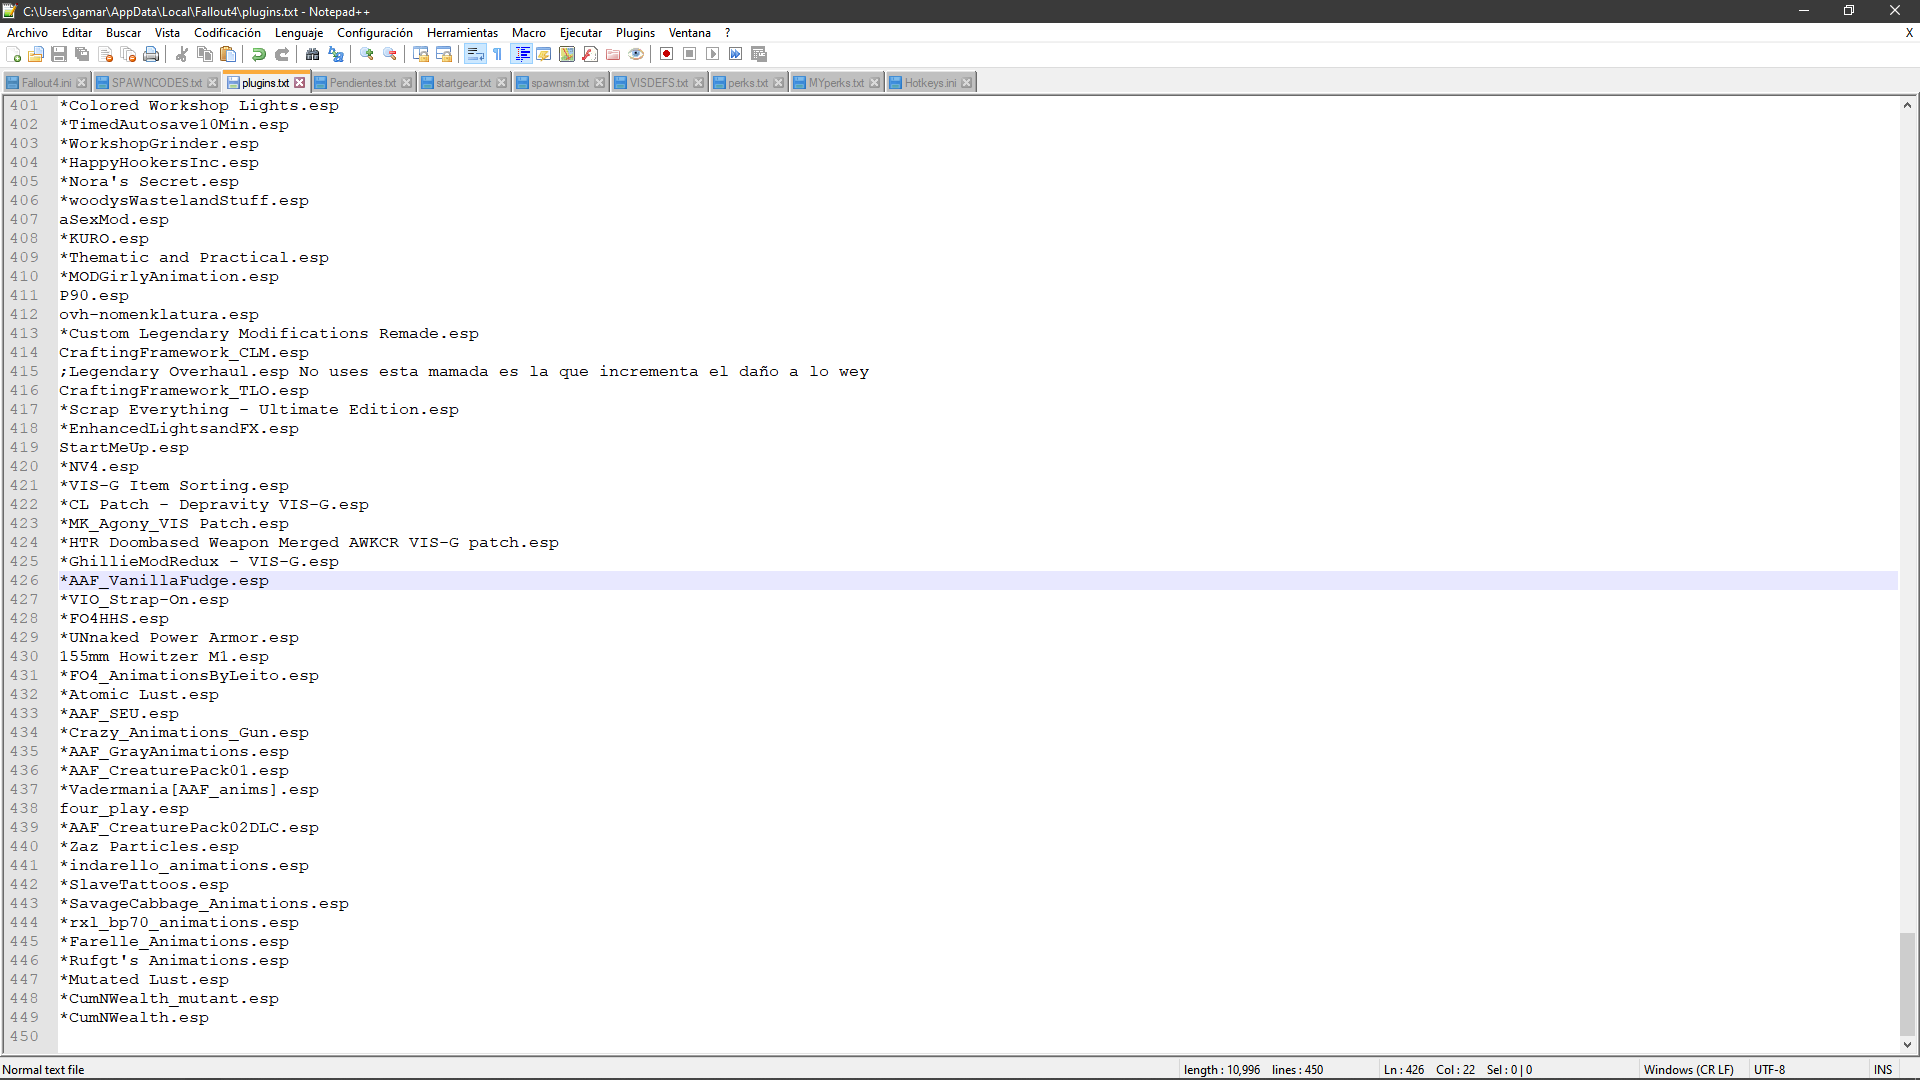
Task: Play back the recorded macro
Action: 713,54
